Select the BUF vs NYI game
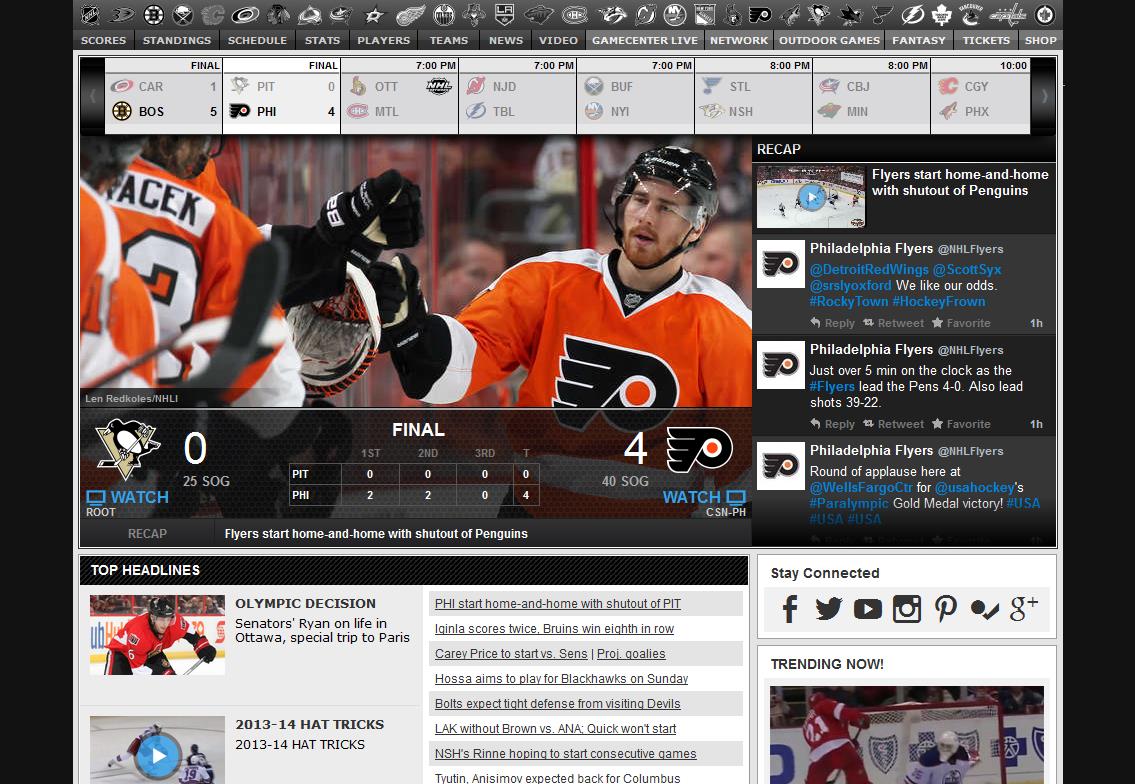Screen dimensions: 1135x784 click(636, 96)
